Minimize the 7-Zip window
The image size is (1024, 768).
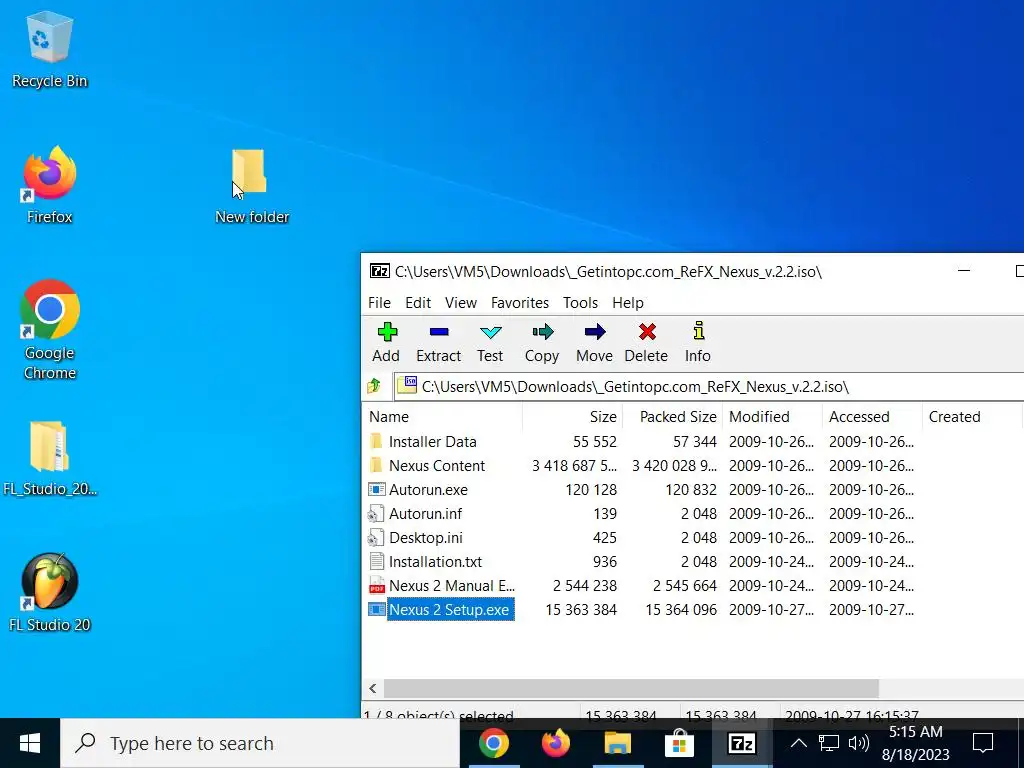[964, 270]
